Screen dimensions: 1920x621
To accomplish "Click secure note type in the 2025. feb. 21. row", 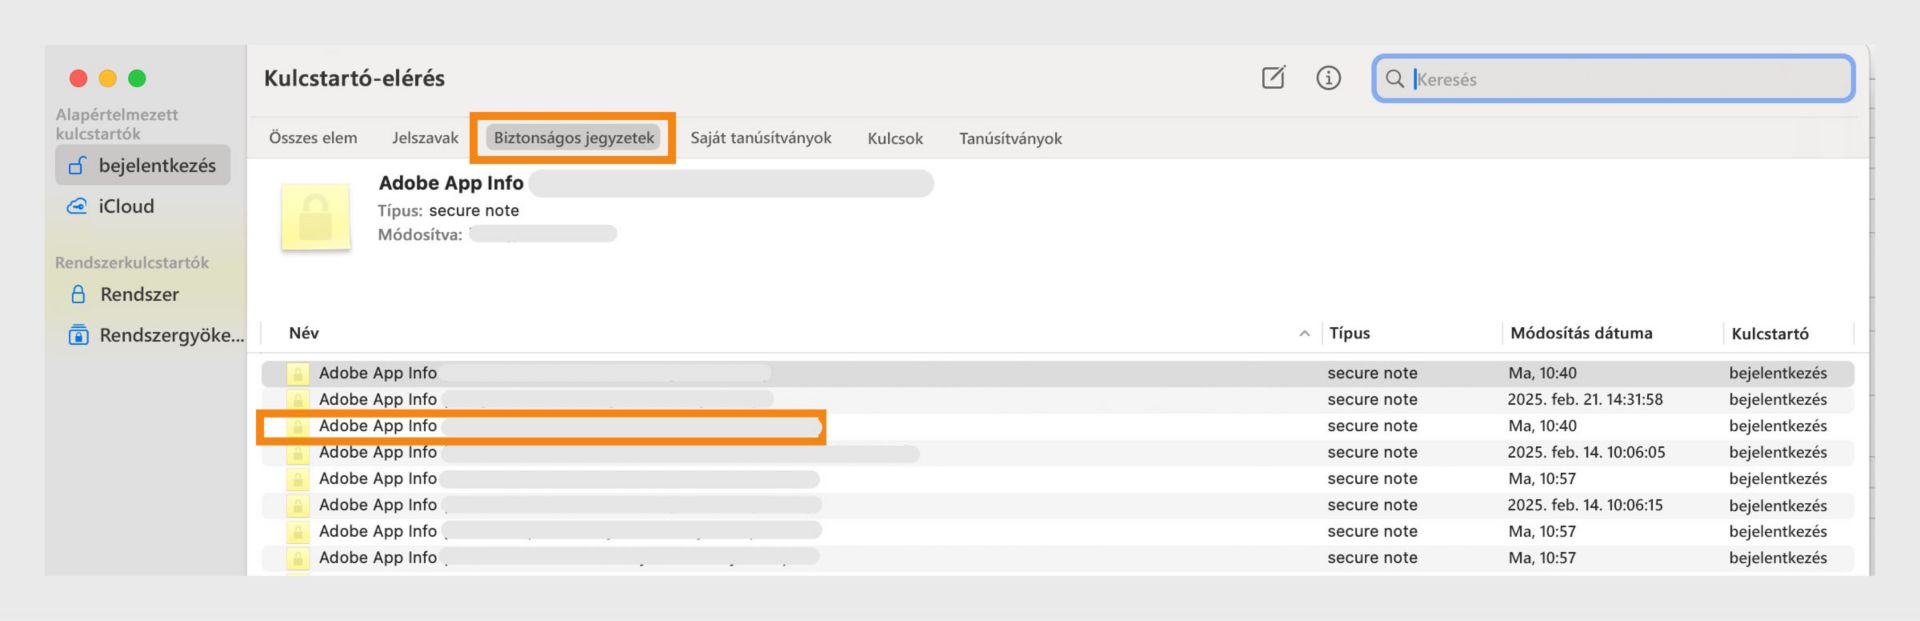I will pos(1372,399).
